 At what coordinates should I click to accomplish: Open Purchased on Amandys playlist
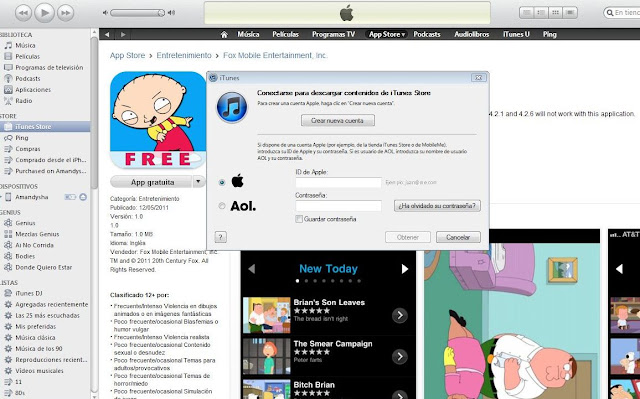click(51, 171)
